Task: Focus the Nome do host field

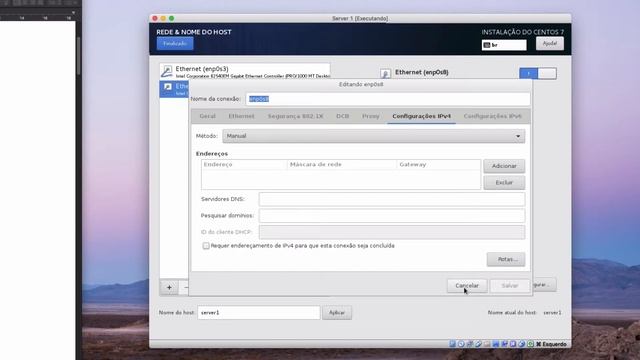Action: click(x=259, y=313)
